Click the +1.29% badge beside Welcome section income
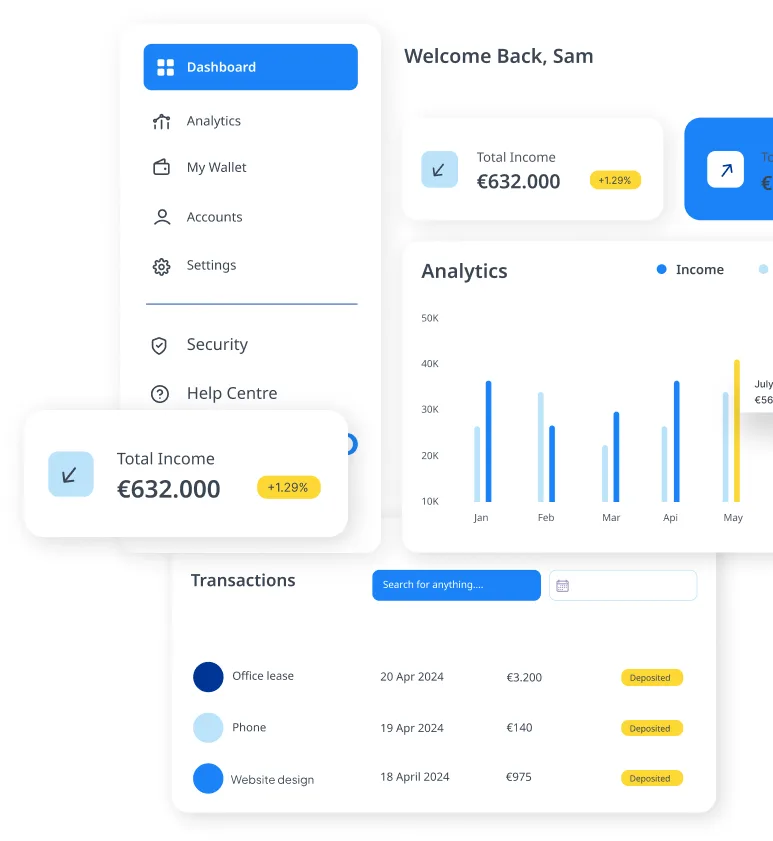This screenshot has width=773, height=841. pos(615,180)
